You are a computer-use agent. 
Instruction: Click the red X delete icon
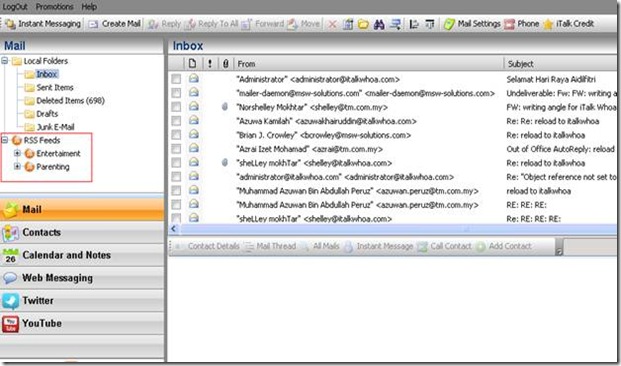pos(332,25)
